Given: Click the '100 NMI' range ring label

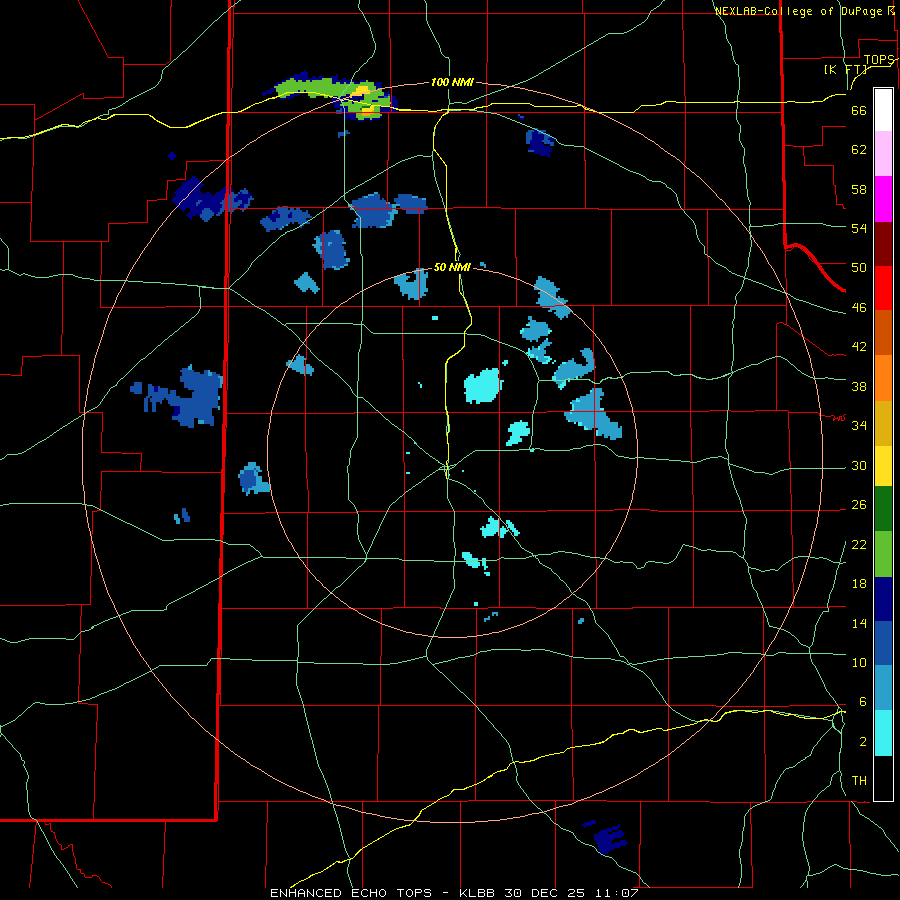Looking at the screenshot, I should point(452,82).
